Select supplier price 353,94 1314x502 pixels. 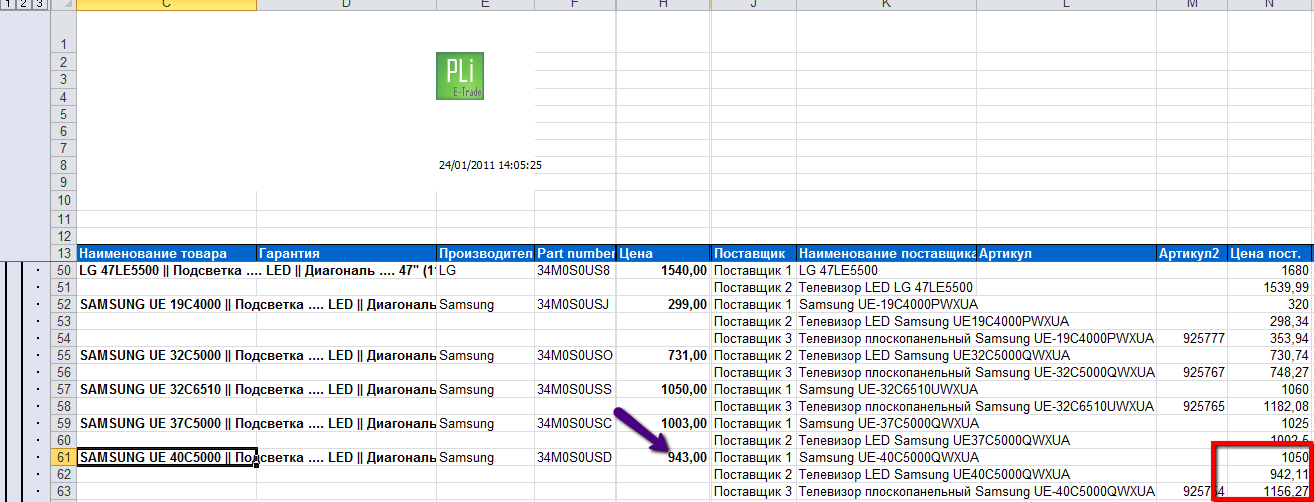click(1270, 338)
